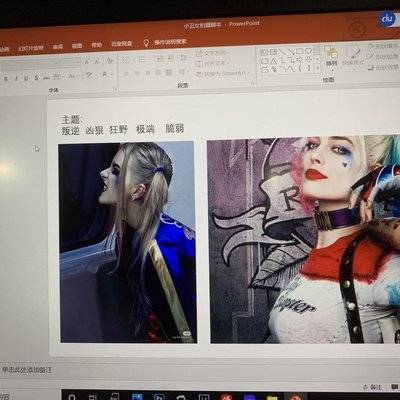Open the font dialog launcher arrow
Screen dimensions: 400x400
tap(115, 89)
